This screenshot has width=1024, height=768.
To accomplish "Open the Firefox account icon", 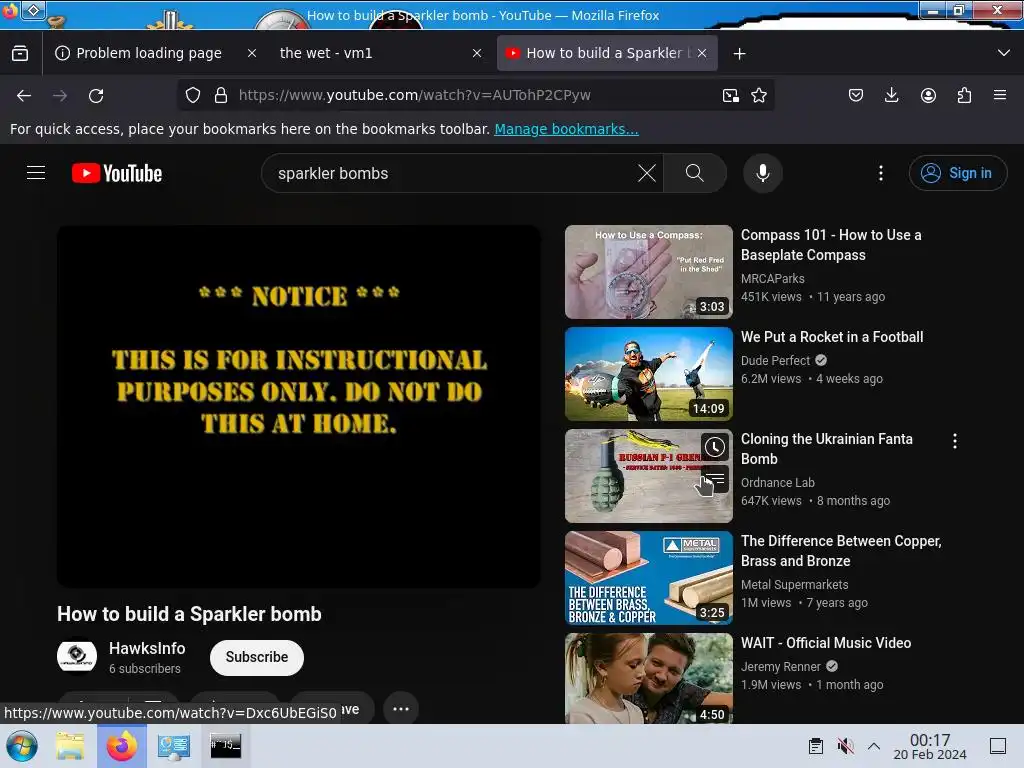I will click(928, 95).
